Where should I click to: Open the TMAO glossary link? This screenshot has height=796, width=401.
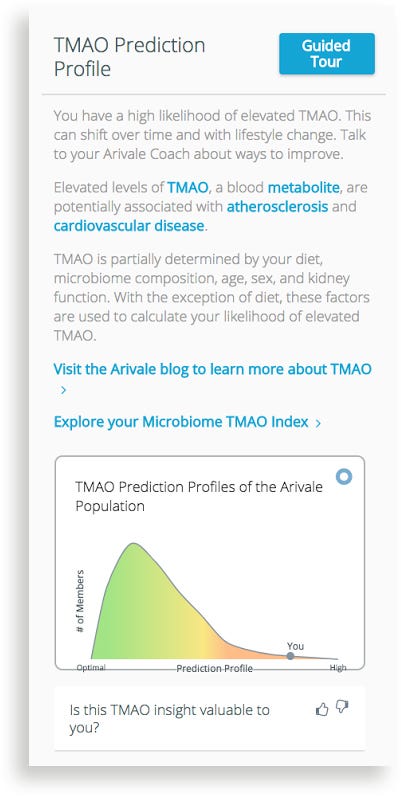point(188,188)
